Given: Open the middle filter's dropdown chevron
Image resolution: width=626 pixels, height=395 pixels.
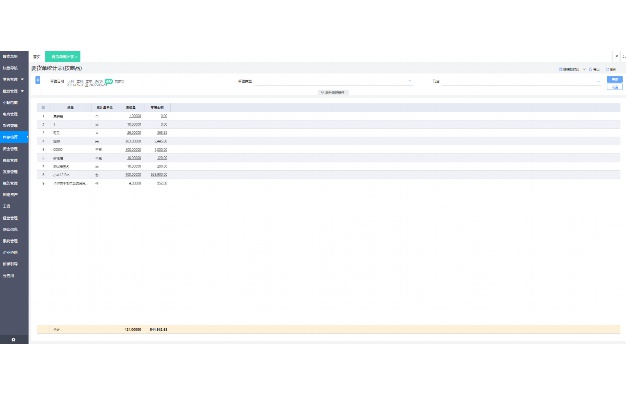Looking at the screenshot, I should coord(410,81).
